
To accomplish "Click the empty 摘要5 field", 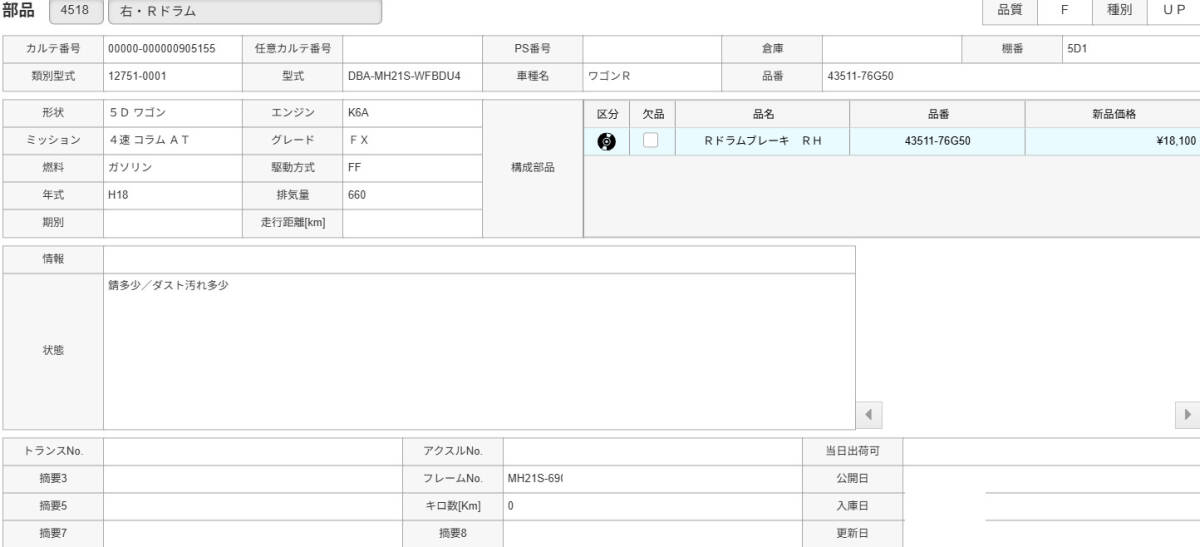I will click(252, 506).
